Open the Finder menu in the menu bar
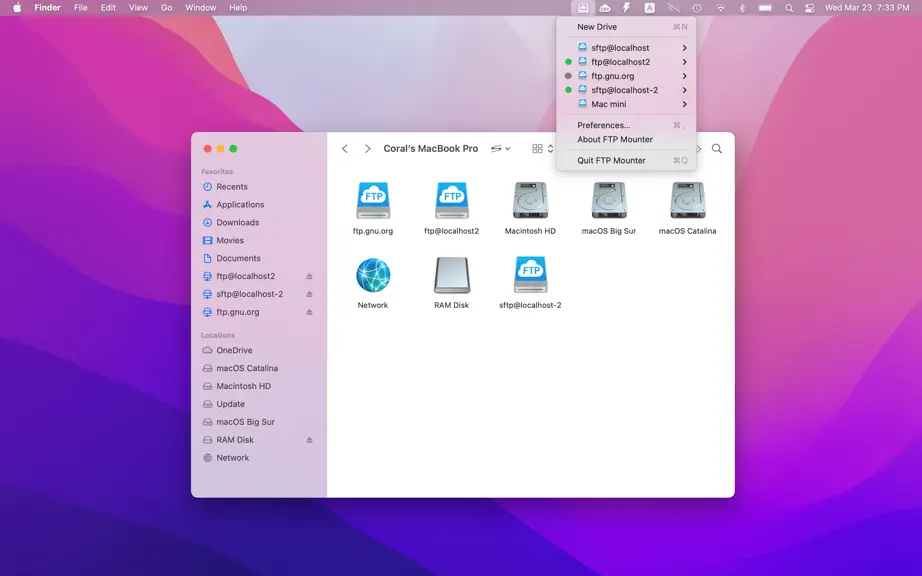This screenshot has width=922, height=576. (48, 8)
